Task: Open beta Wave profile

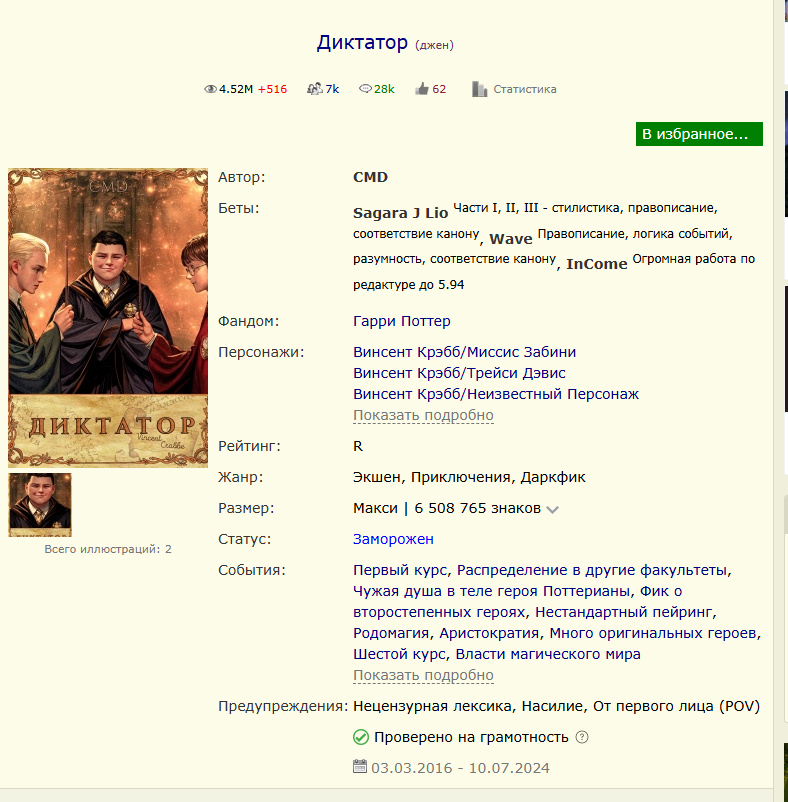Action: [x=511, y=239]
